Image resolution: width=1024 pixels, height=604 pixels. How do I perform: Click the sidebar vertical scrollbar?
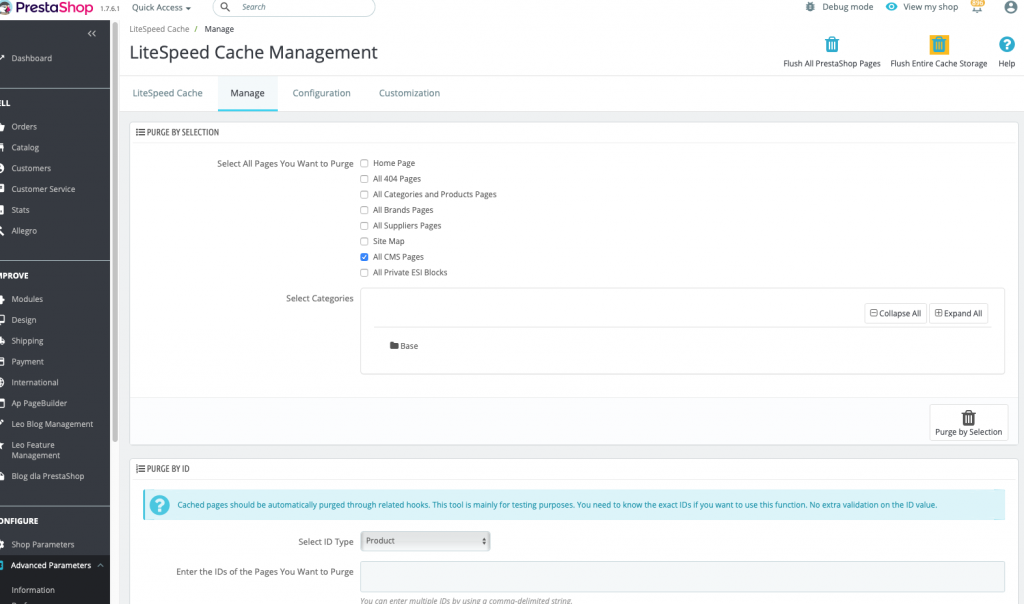coord(115,232)
